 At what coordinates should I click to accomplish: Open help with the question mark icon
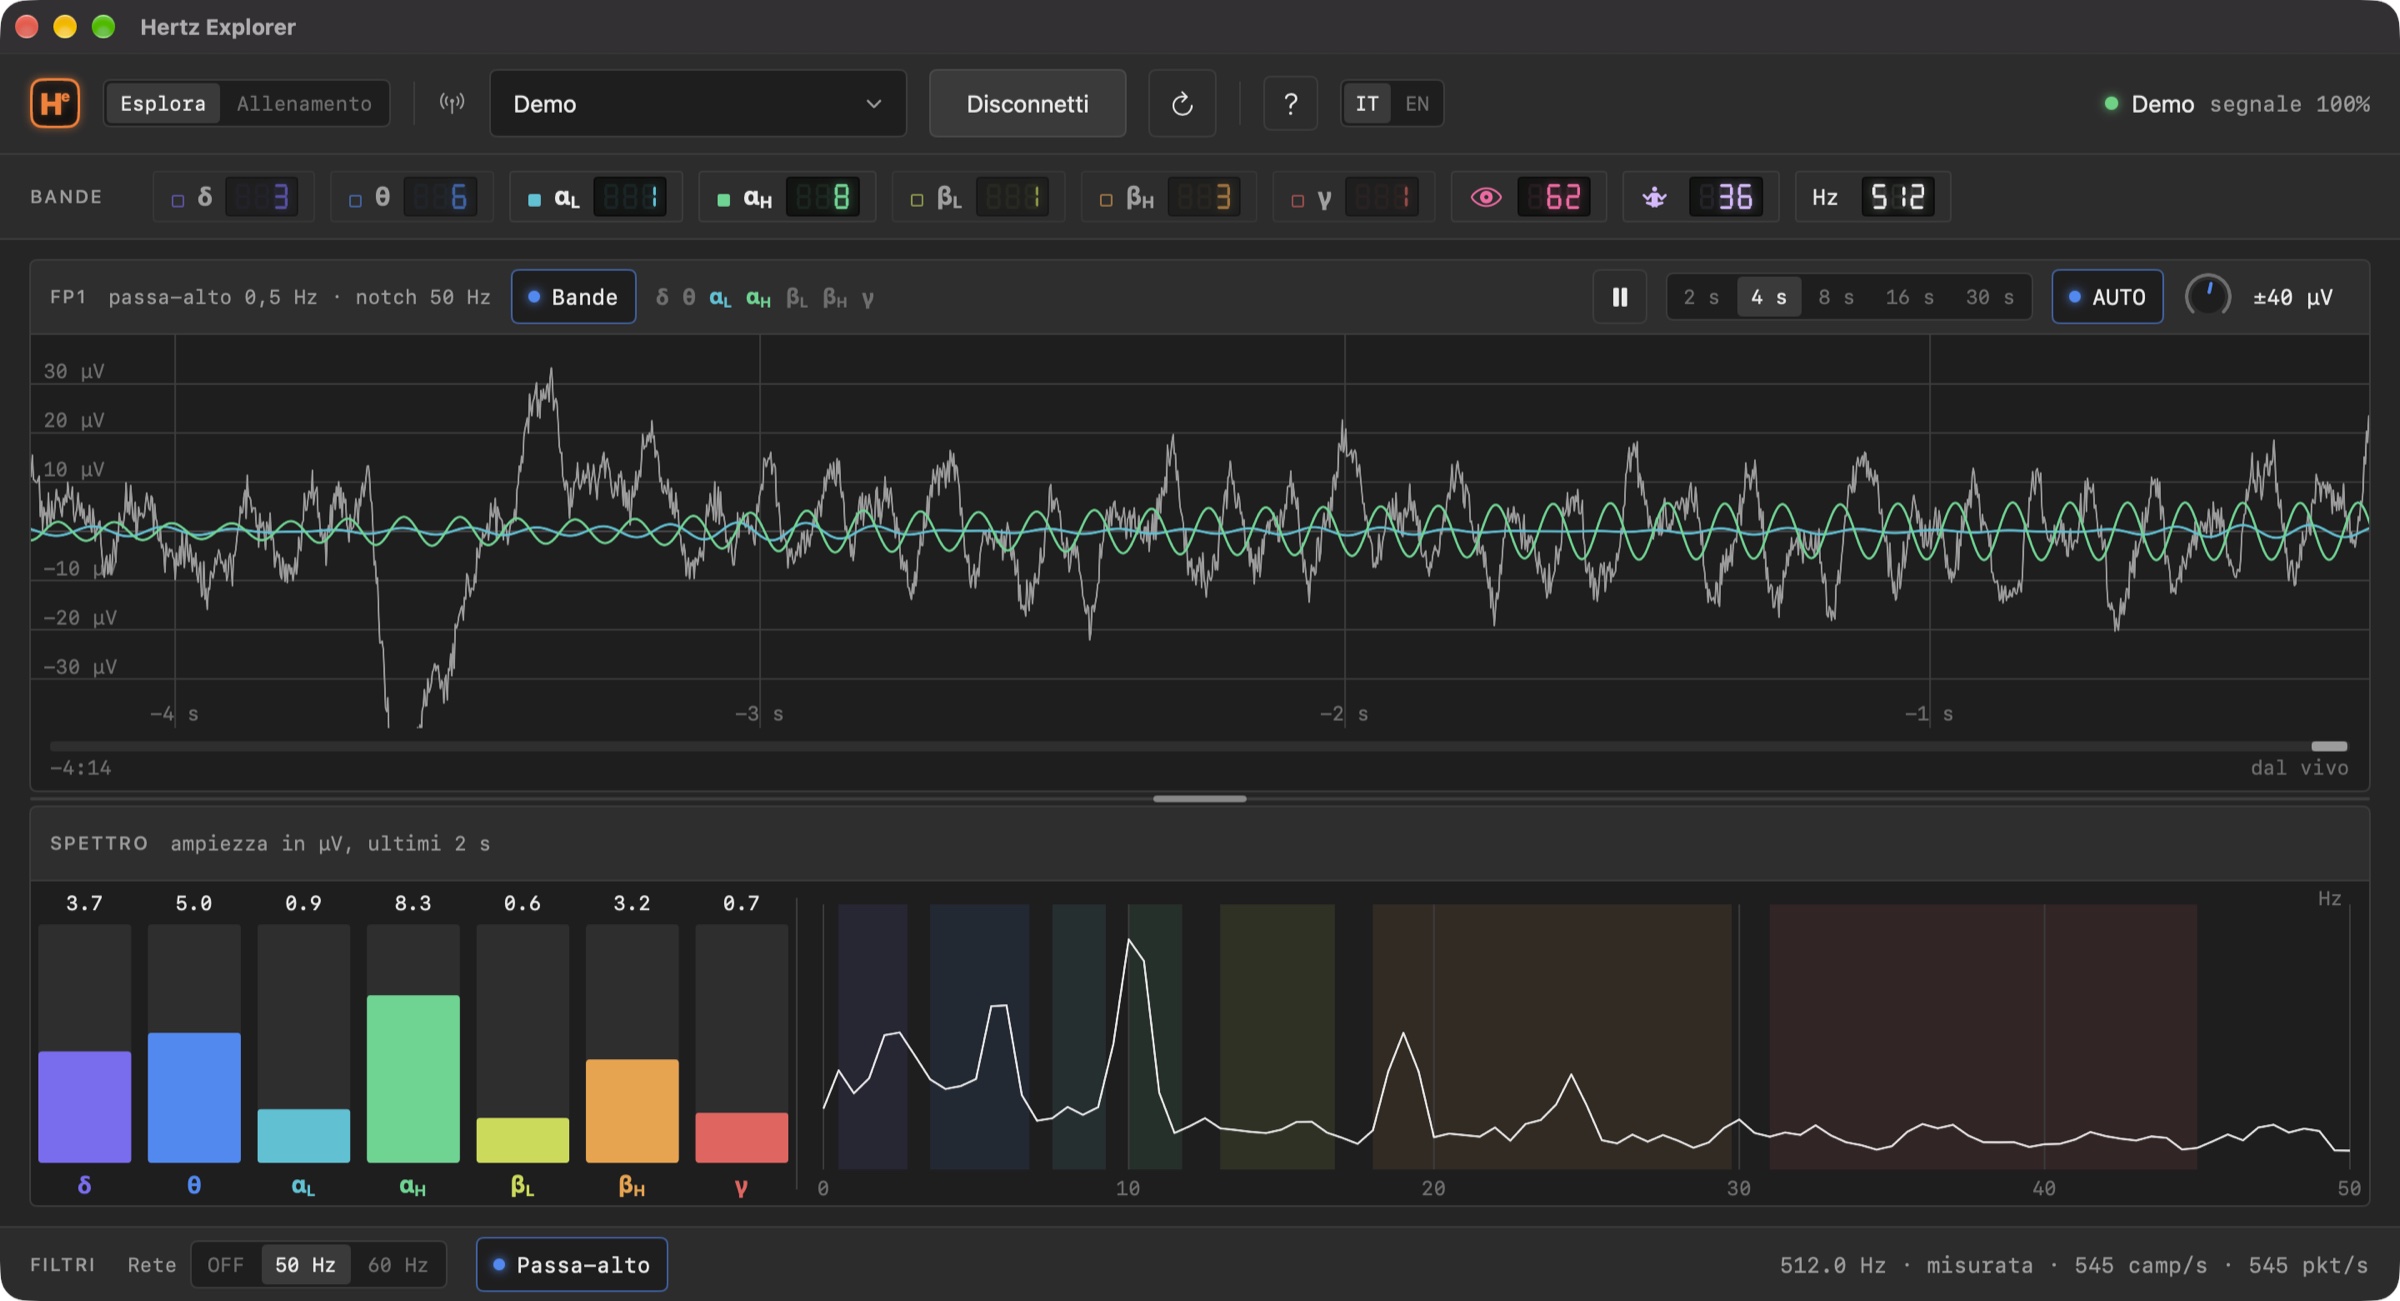[1291, 103]
